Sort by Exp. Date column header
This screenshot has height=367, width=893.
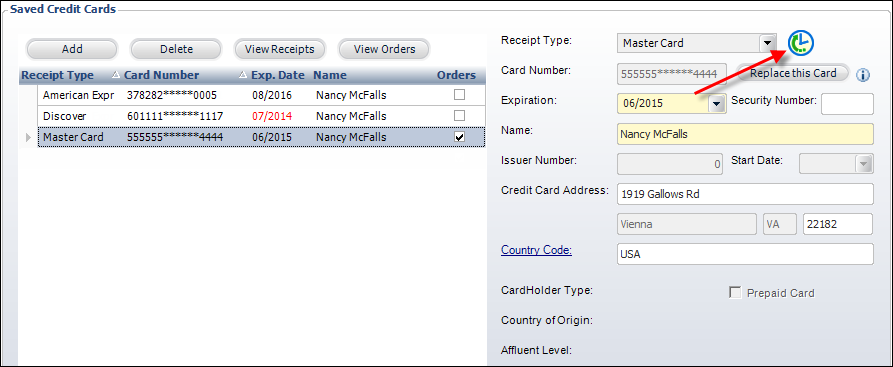(x=278, y=75)
